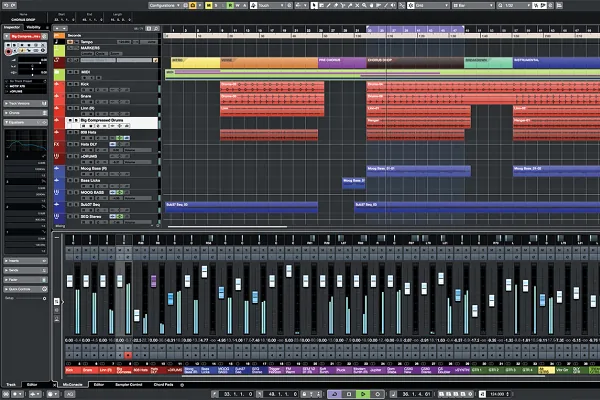
Task: Click the yellow M mute-all state button
Action: (x=209, y=5)
